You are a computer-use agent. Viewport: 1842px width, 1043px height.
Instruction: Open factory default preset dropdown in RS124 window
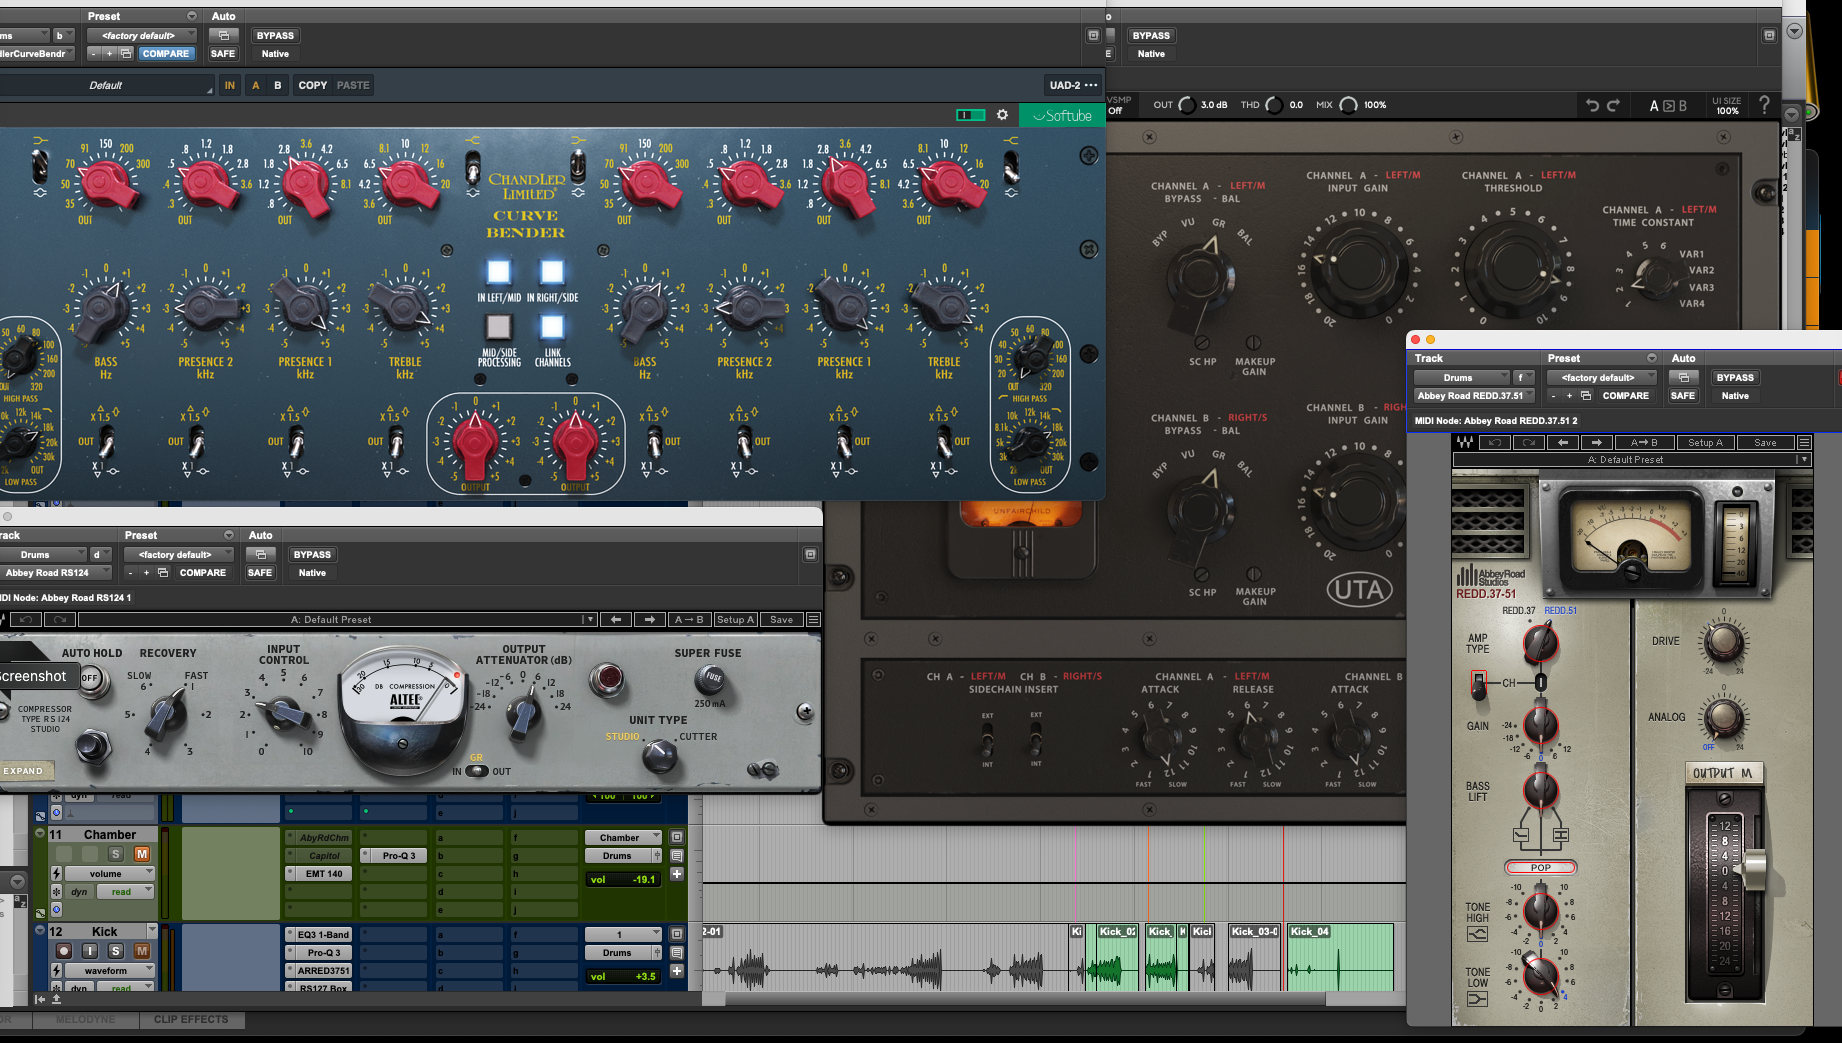[x=179, y=554]
